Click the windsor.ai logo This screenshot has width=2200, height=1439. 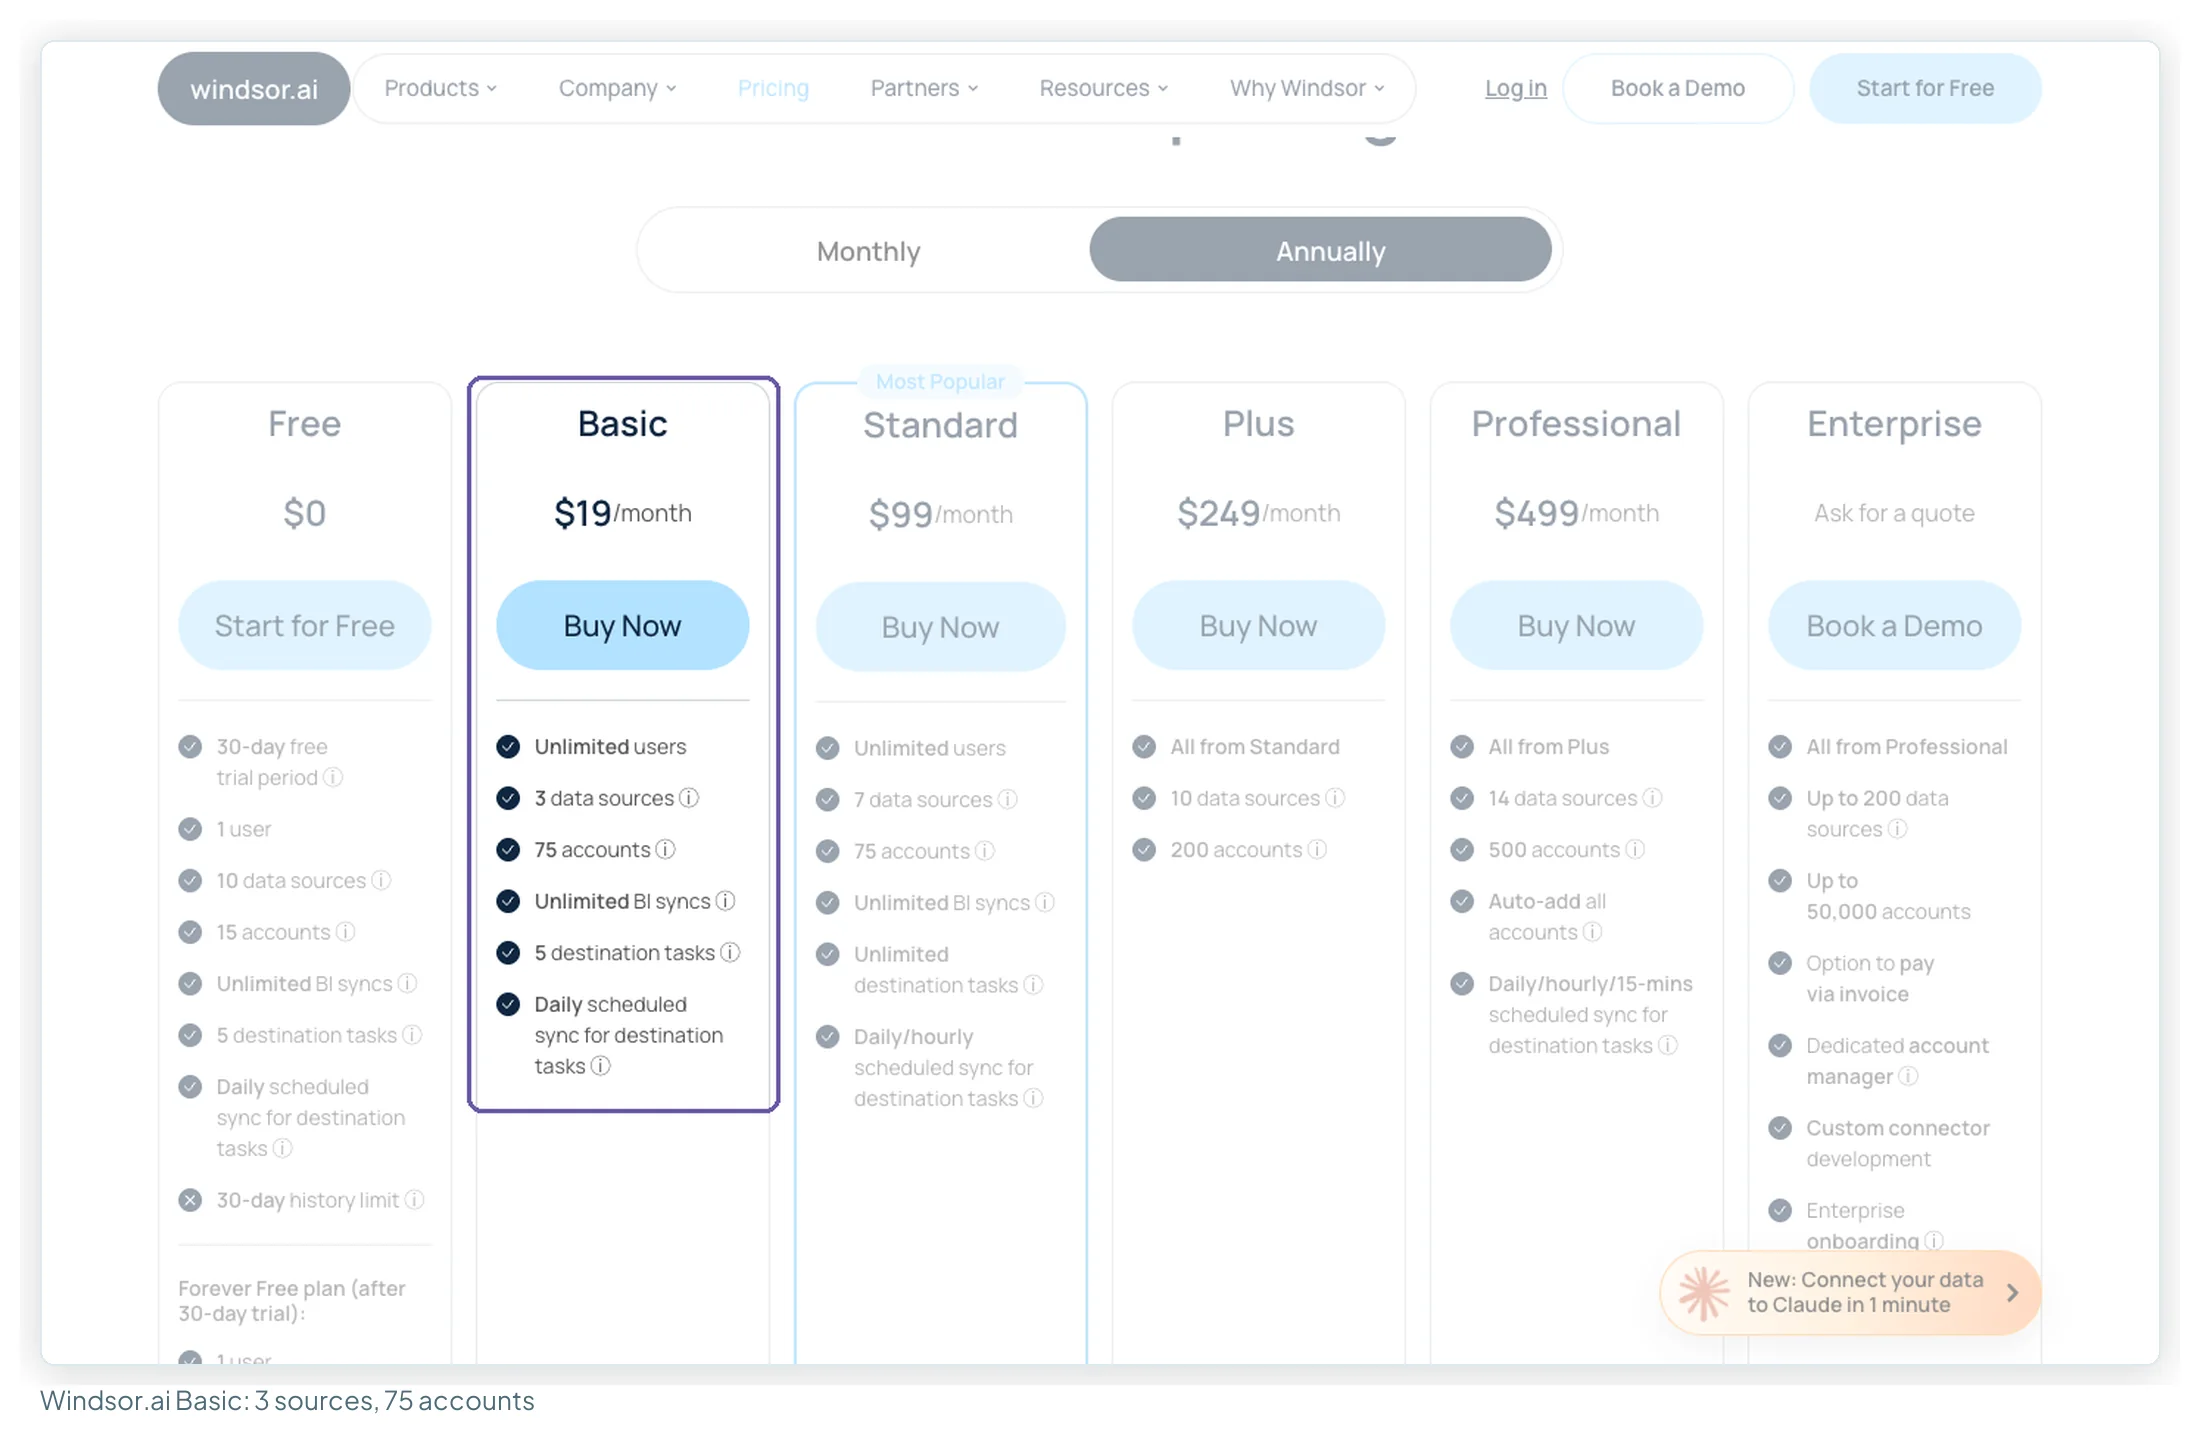coord(254,88)
